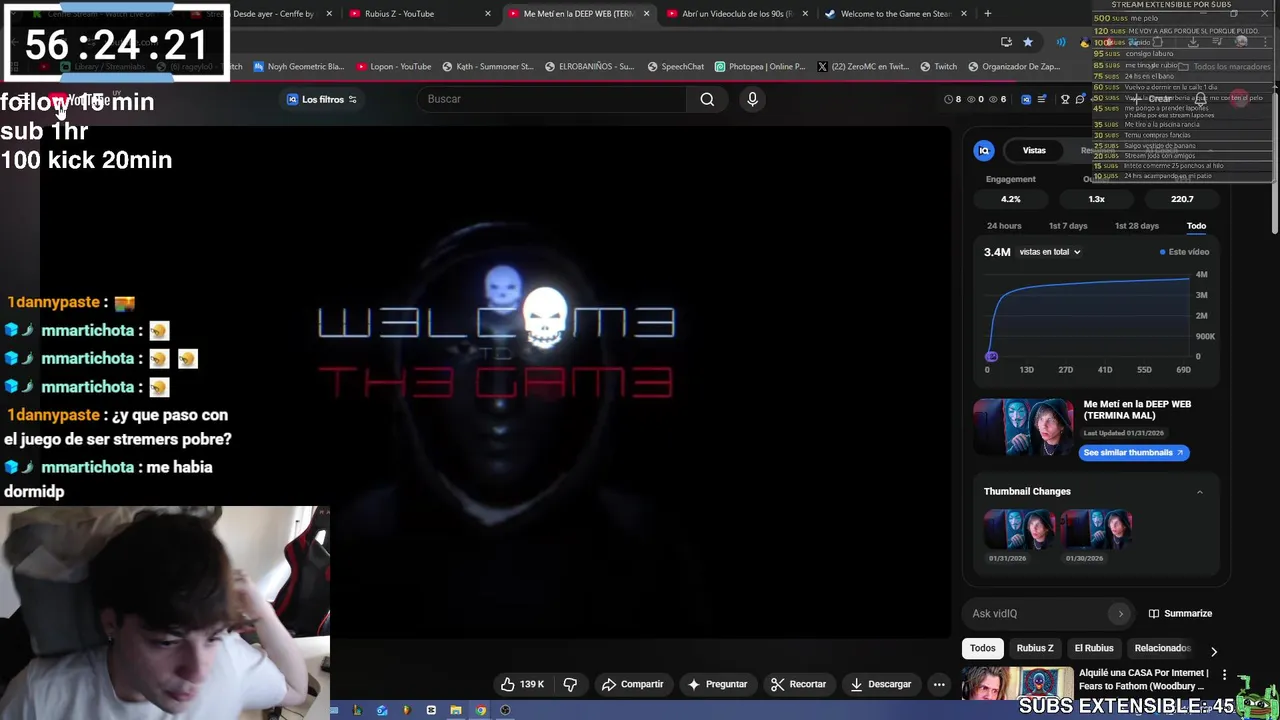
Task: Toggle the Este video legend series
Action: pyautogui.click(x=1184, y=252)
